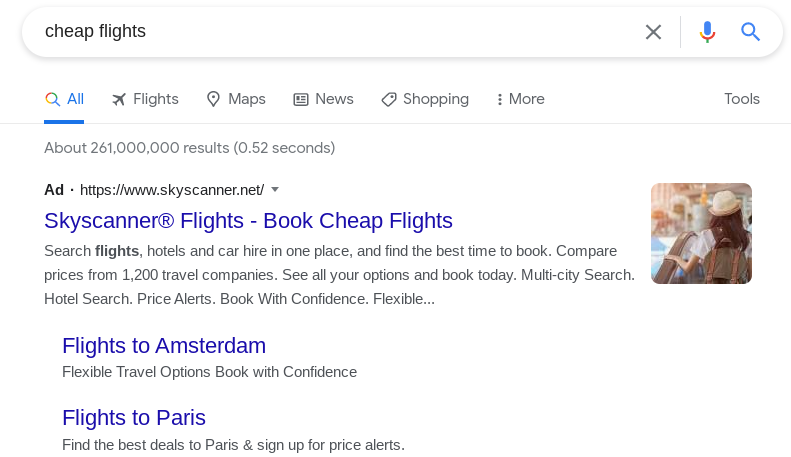Image resolution: width=791 pixels, height=457 pixels.
Task: Open the Flights to Amsterdam link
Action: tap(164, 346)
